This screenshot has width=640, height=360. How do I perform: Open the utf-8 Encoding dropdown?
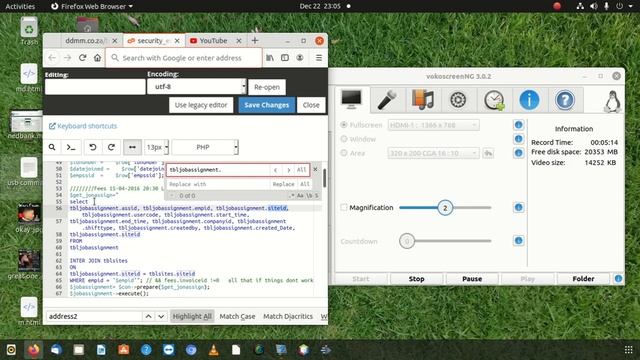pyautogui.click(x=197, y=87)
